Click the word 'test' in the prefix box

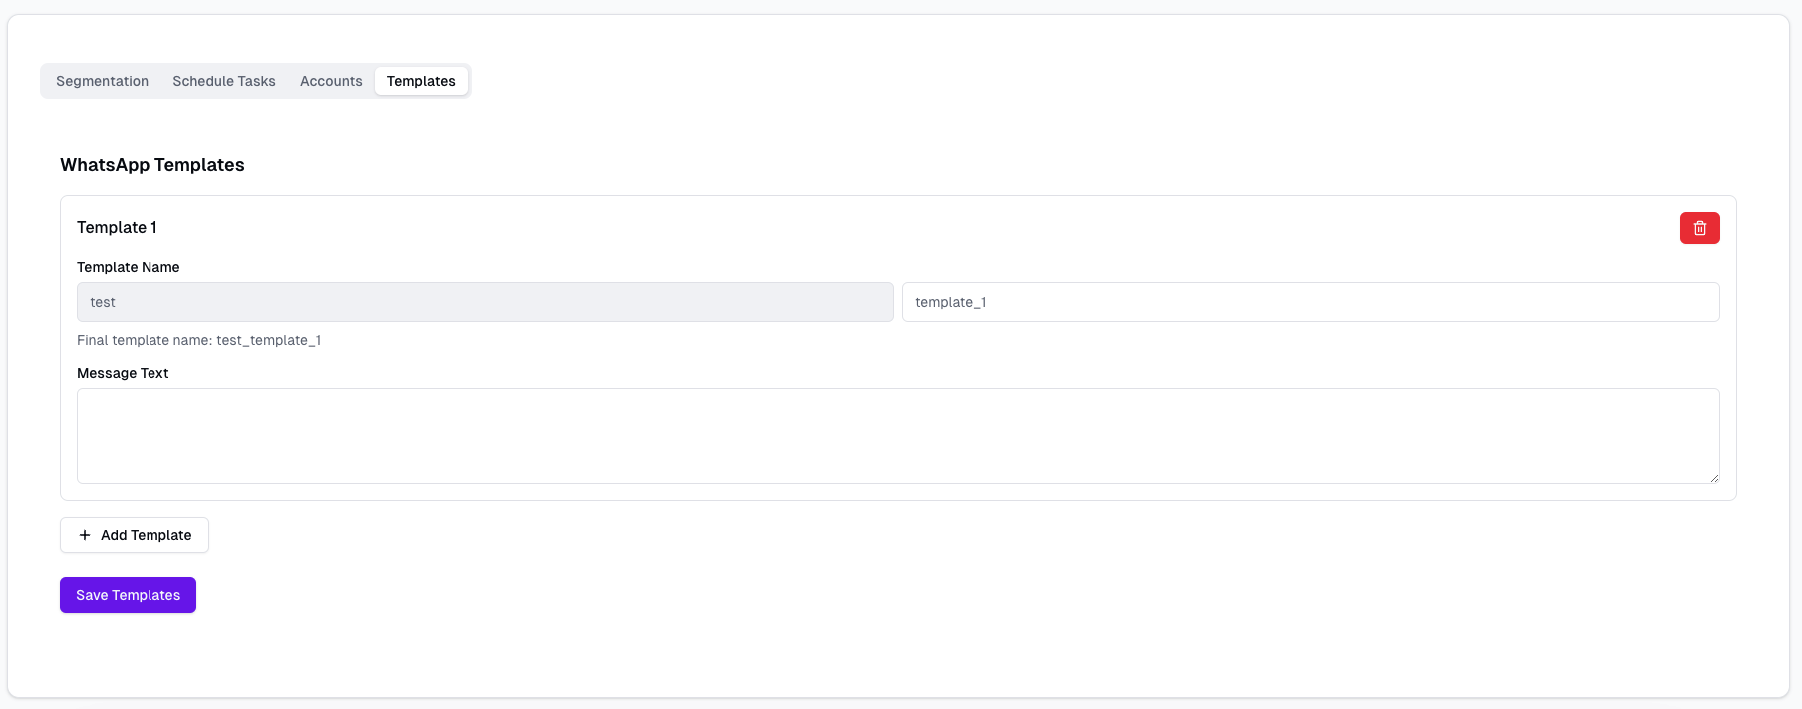click(x=103, y=302)
